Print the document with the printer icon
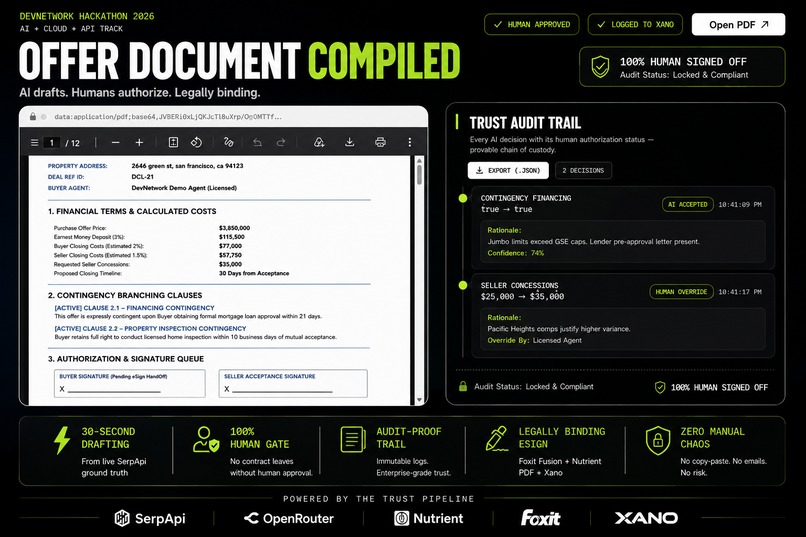The image size is (806, 537). pyautogui.click(x=380, y=142)
